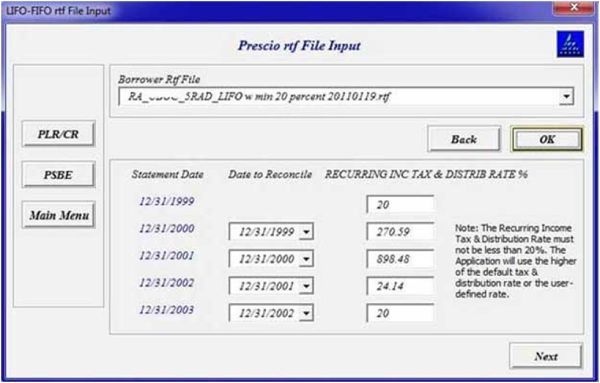Close the LIFO-FIFO rtf File Input window
The width and height of the screenshot is (600, 383).
point(574,7)
